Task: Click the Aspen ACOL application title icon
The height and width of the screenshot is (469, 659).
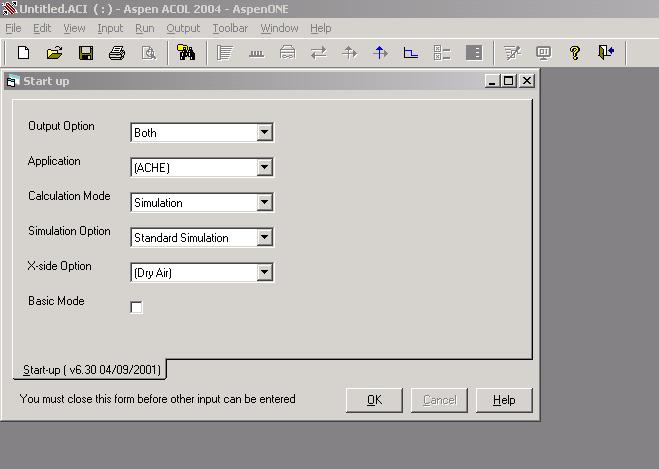Action: [x=9, y=8]
